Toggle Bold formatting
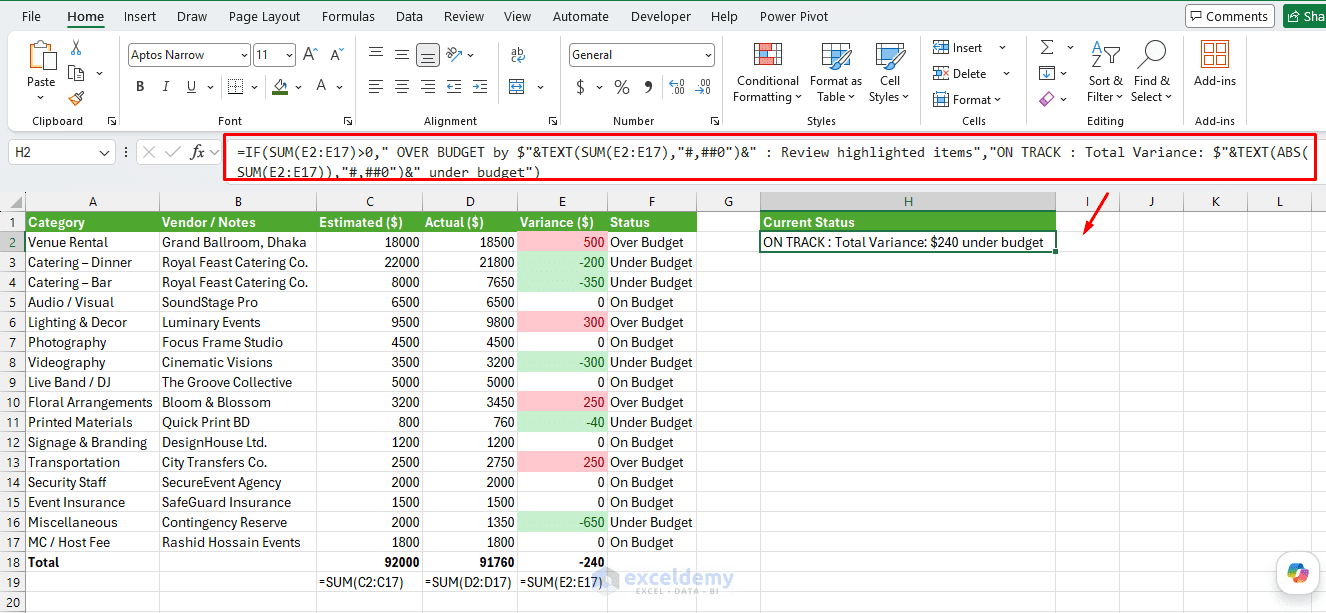 tap(140, 87)
